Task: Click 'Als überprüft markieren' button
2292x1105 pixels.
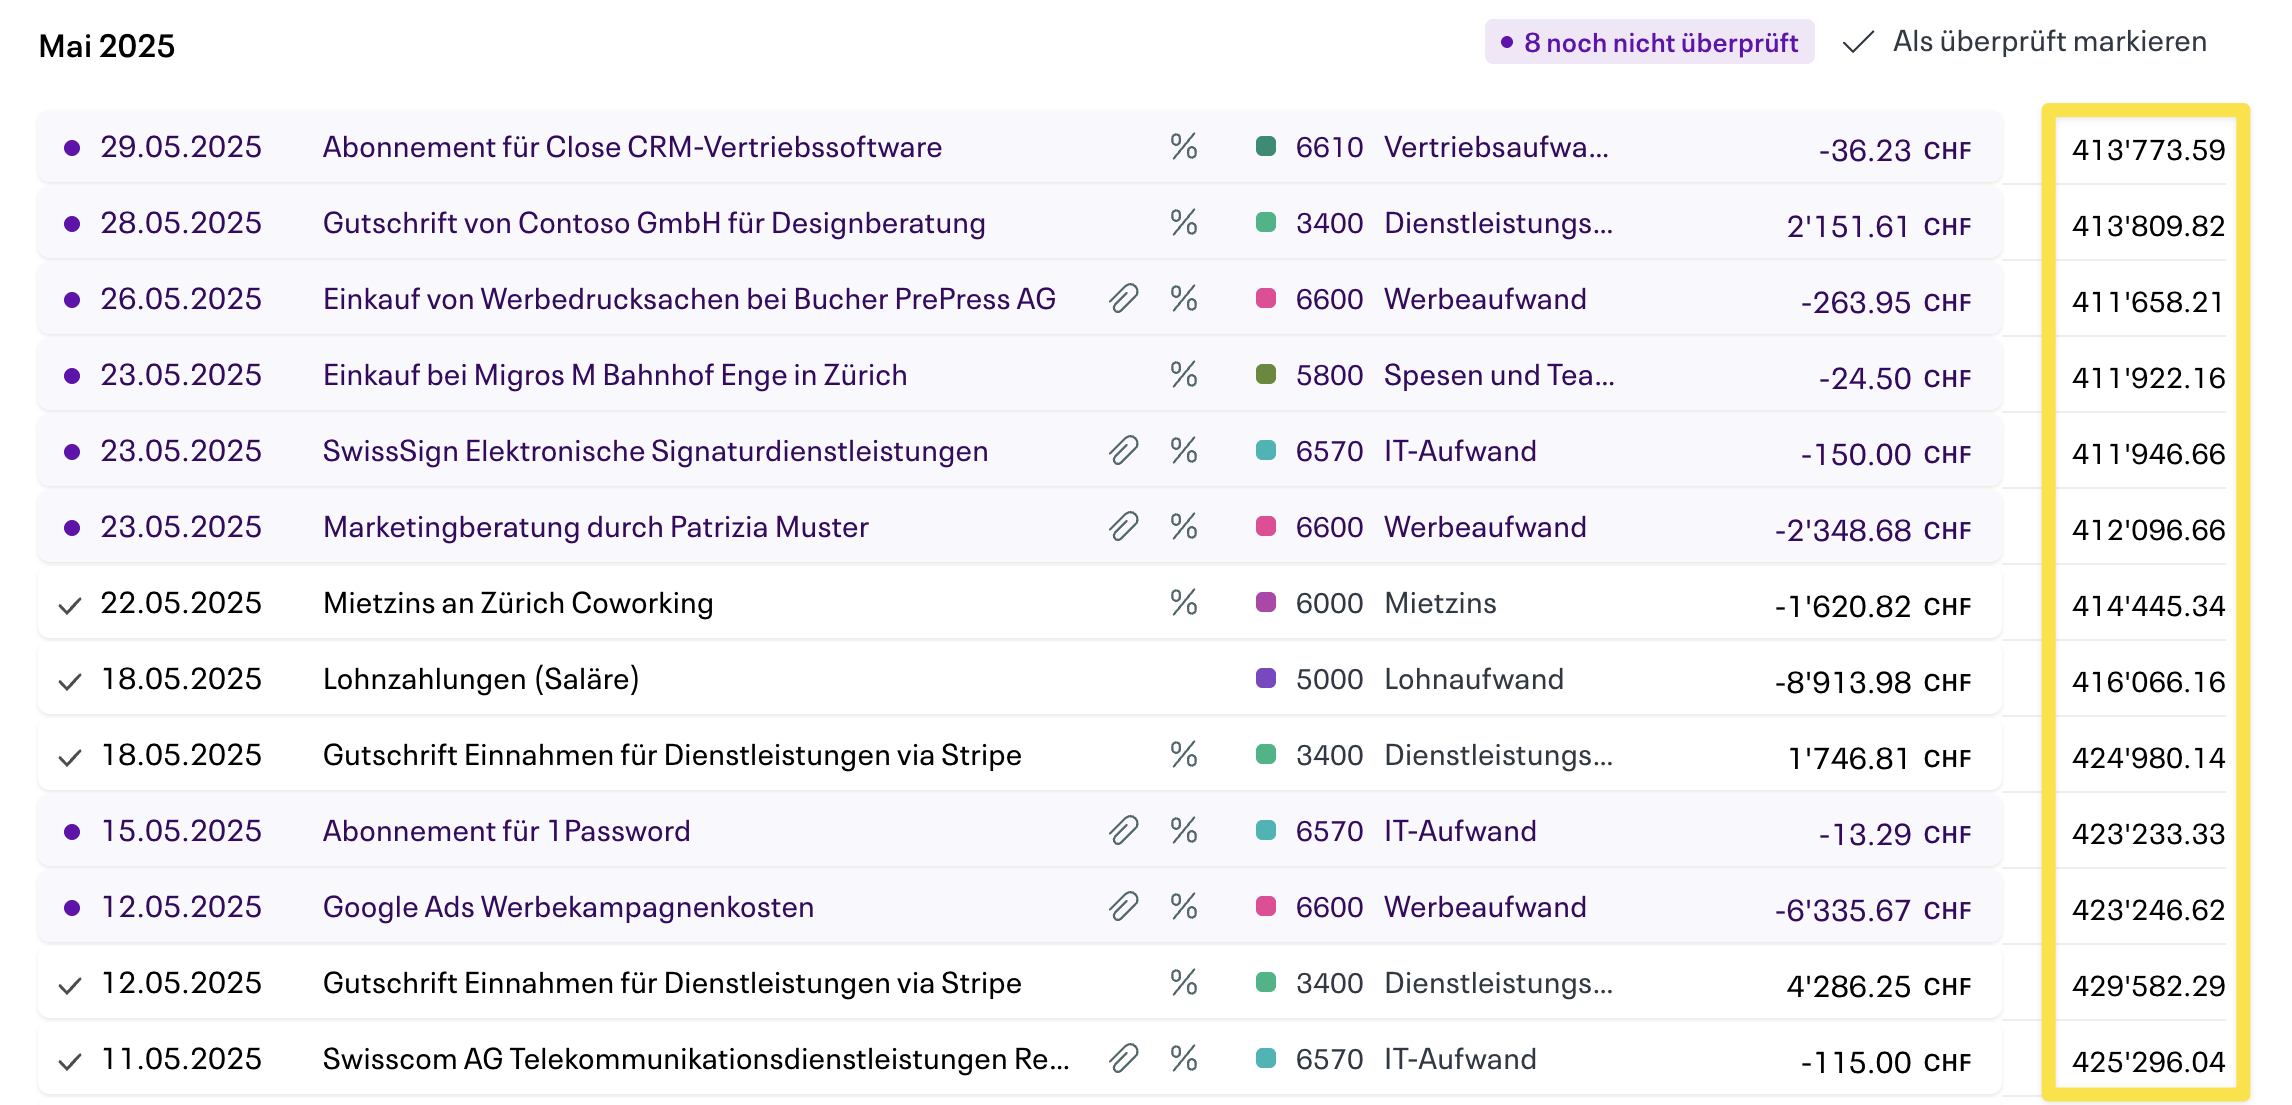Action: click(2026, 42)
